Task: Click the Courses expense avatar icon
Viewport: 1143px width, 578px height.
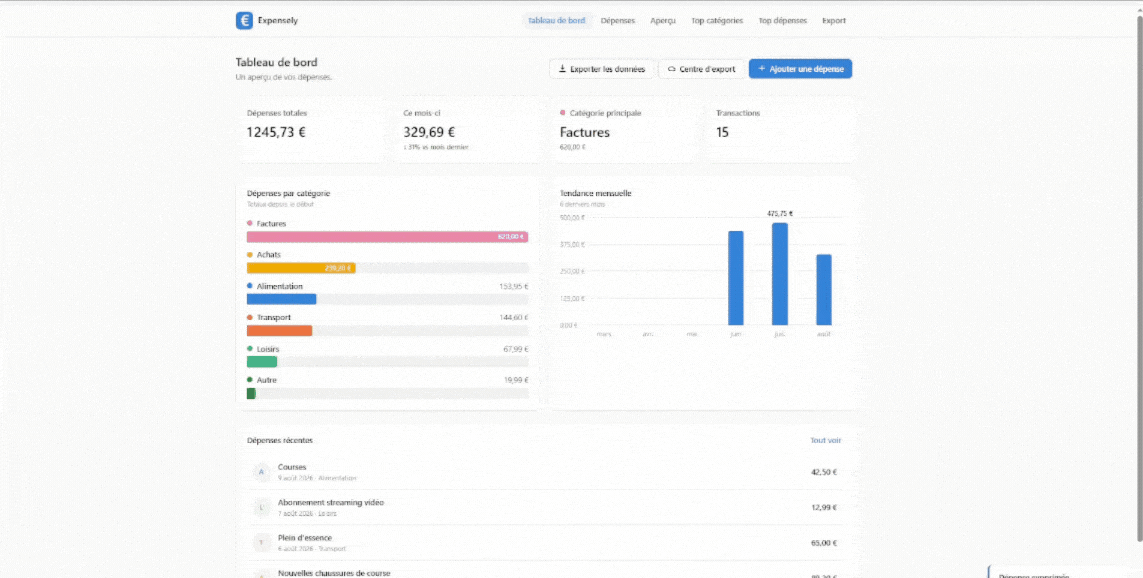Action: click(261, 472)
